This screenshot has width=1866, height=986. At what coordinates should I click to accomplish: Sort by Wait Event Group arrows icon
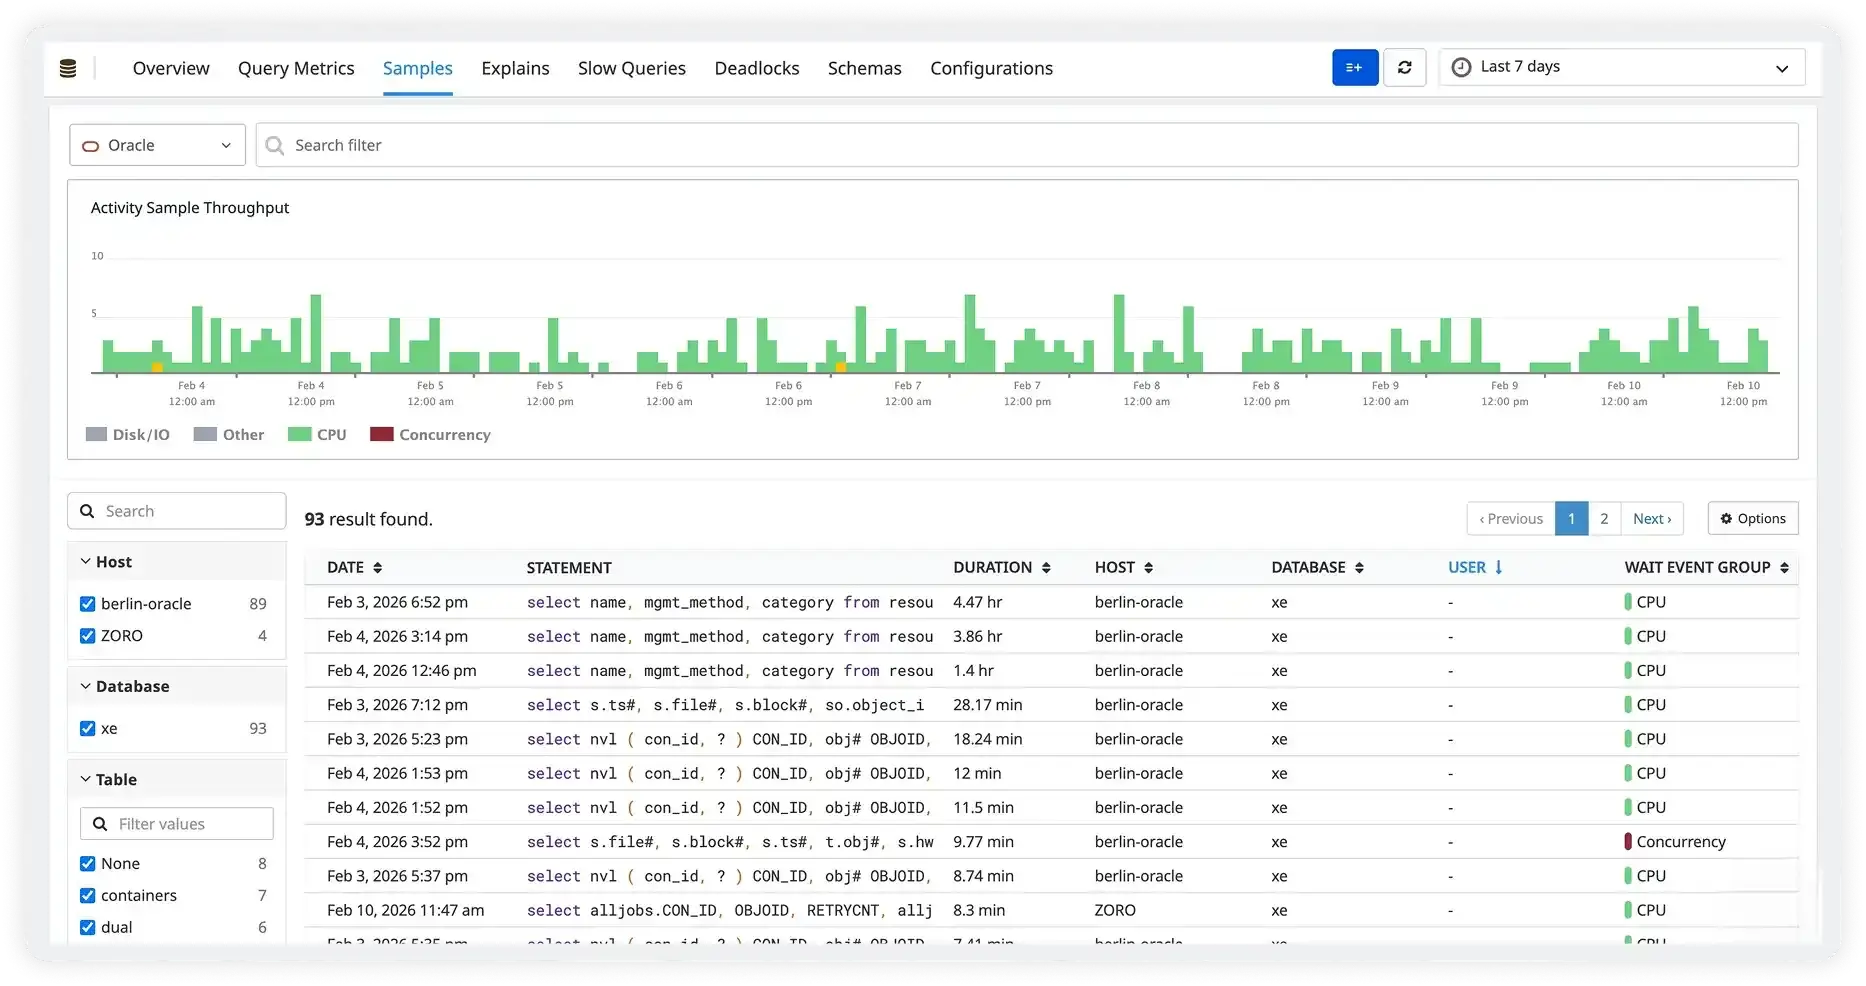pyautogui.click(x=1784, y=568)
